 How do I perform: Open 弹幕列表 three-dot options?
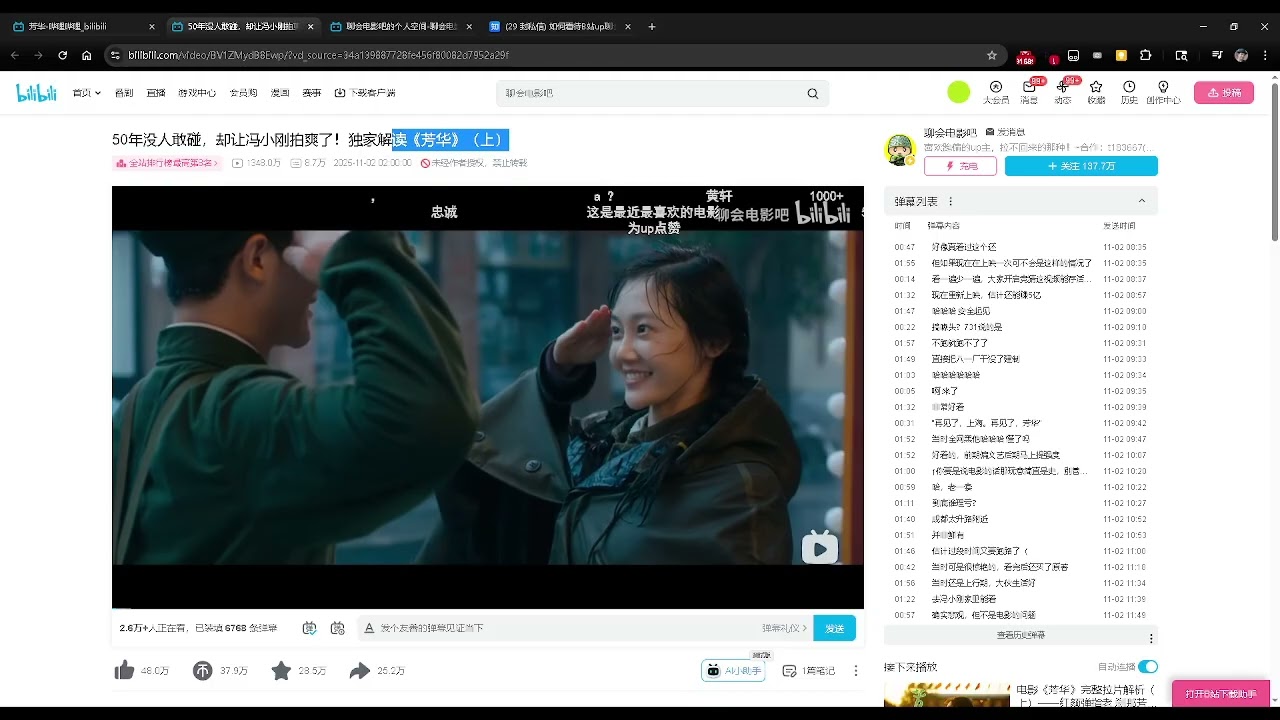pyautogui.click(x=951, y=201)
